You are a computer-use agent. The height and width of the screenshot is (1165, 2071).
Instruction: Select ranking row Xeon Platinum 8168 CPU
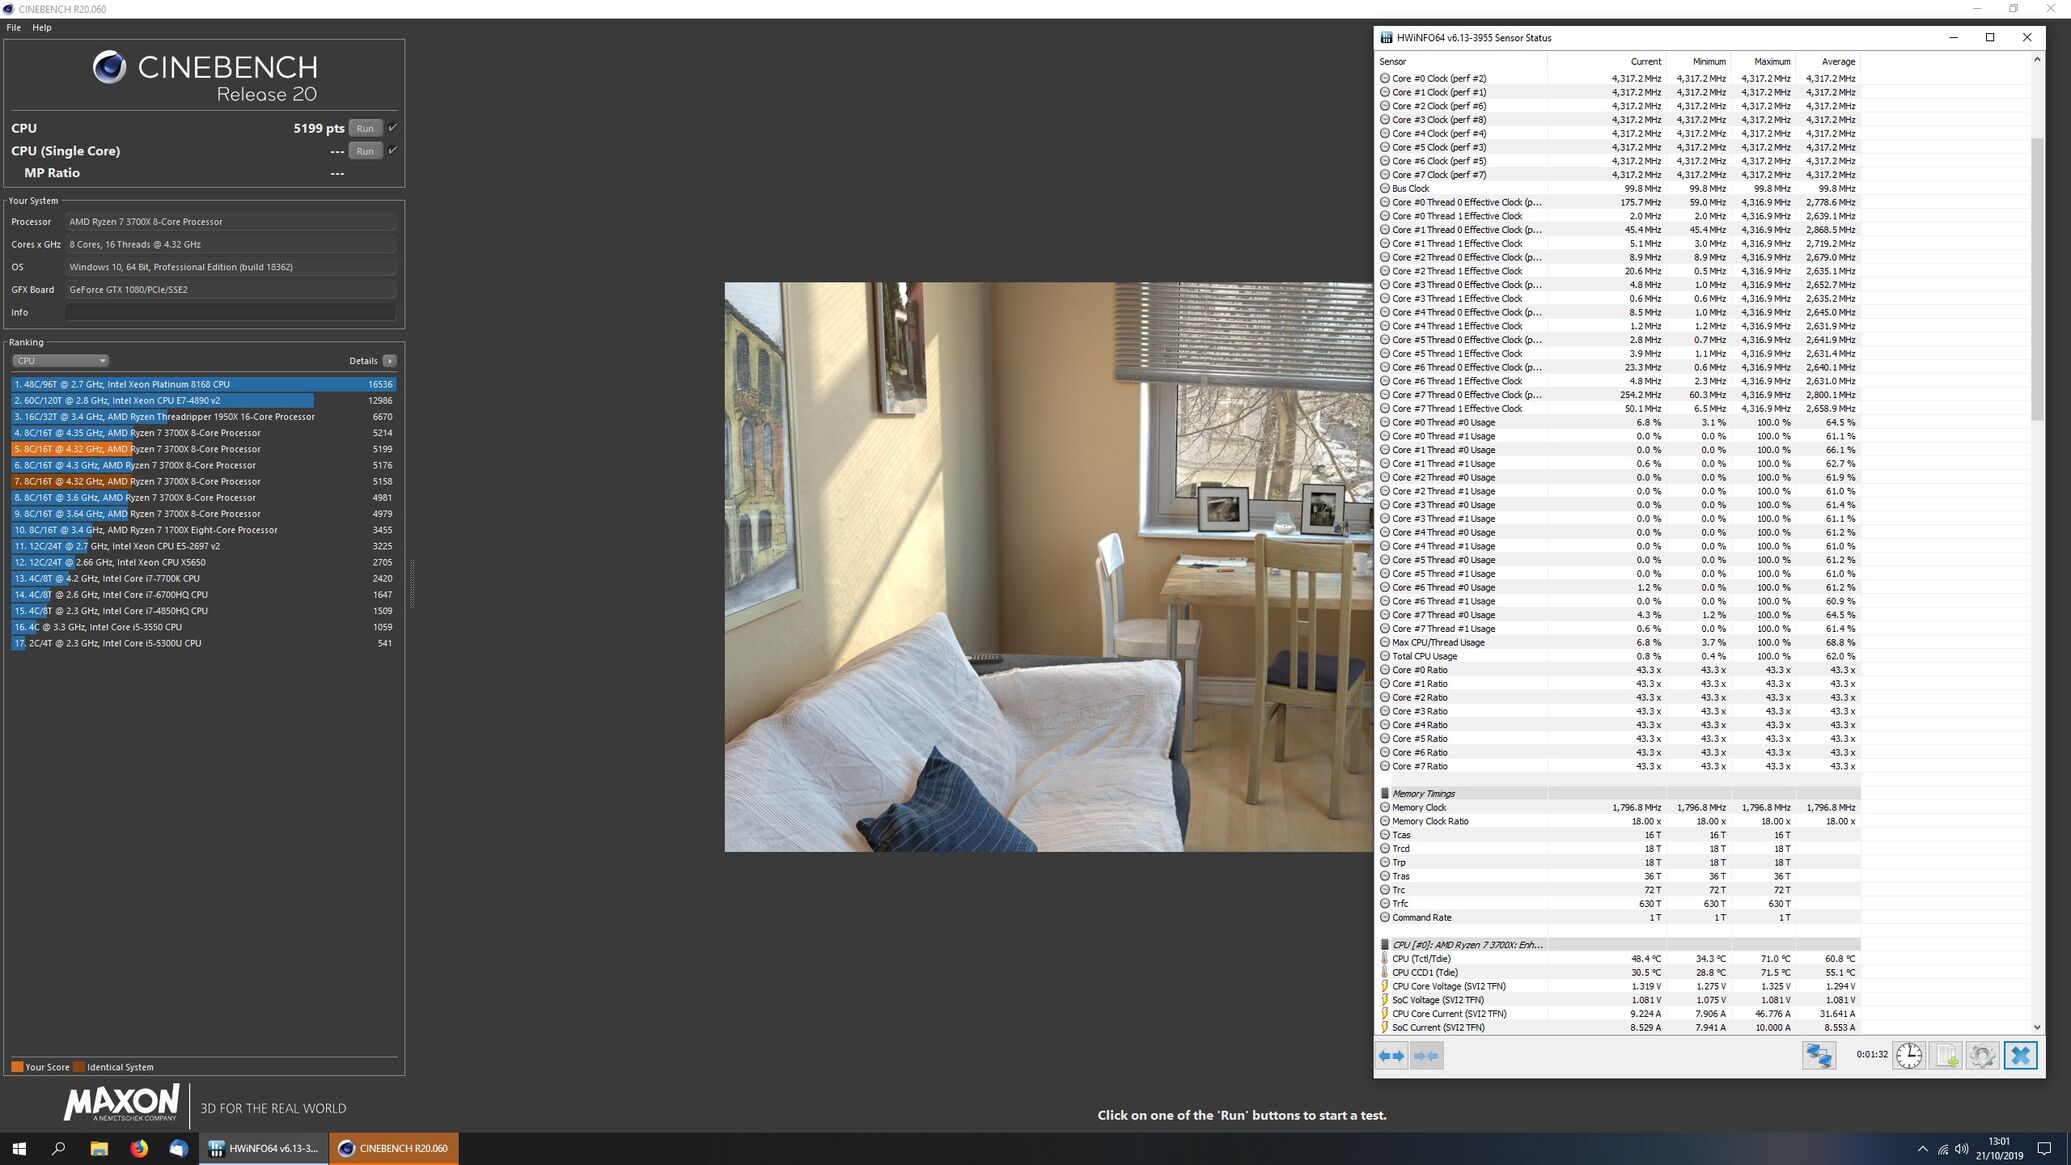click(203, 384)
